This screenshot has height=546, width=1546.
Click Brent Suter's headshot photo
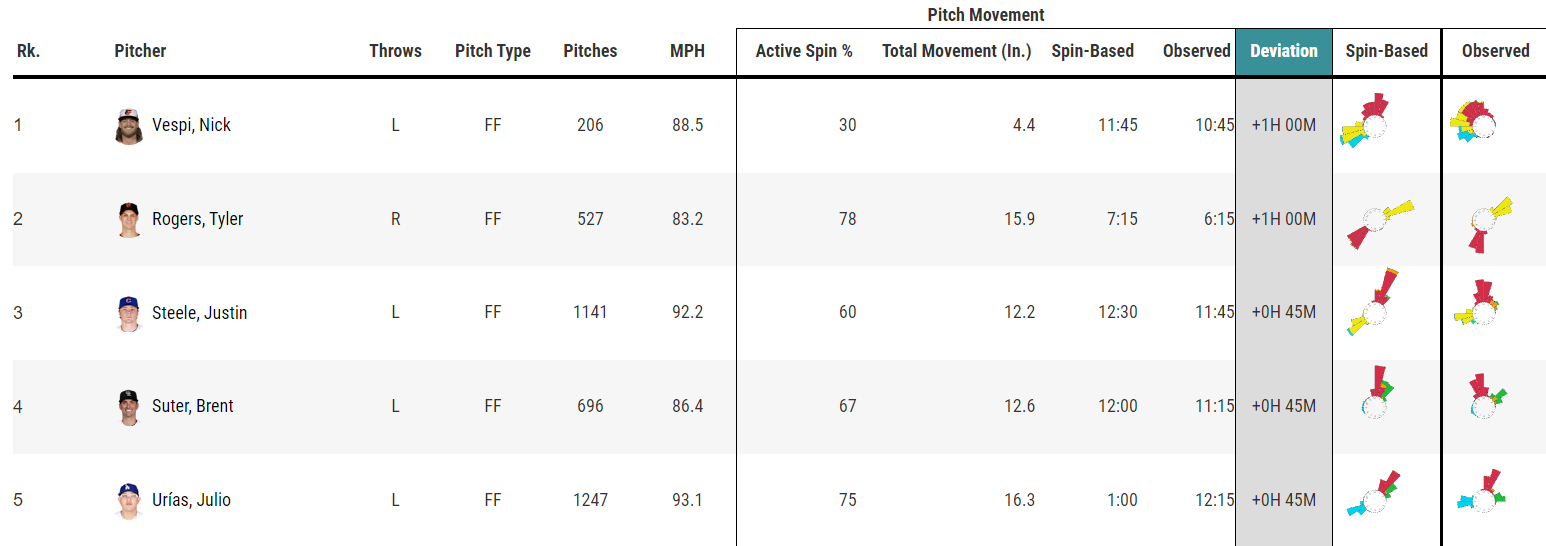(129, 407)
